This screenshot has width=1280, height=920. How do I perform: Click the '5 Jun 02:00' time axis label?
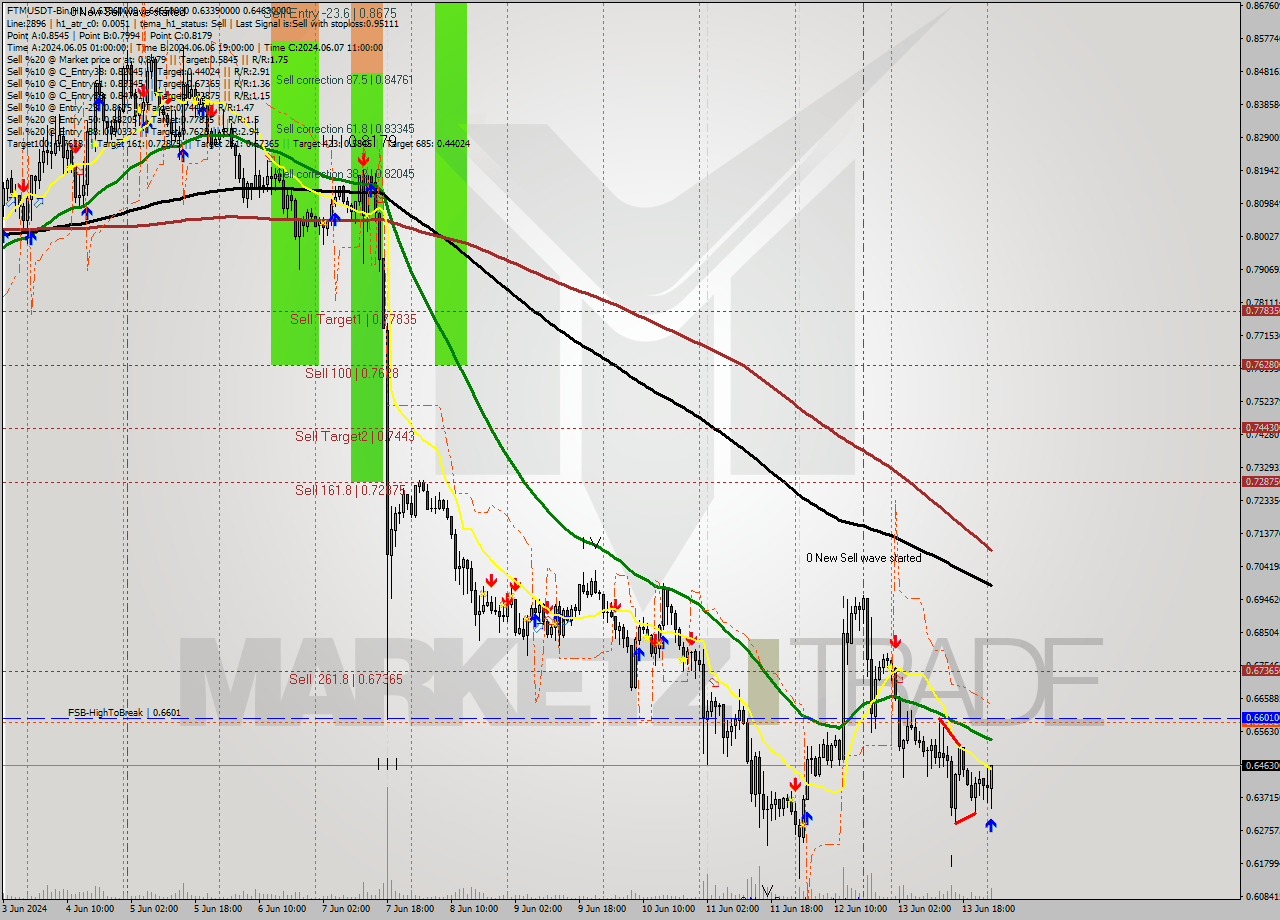154,909
